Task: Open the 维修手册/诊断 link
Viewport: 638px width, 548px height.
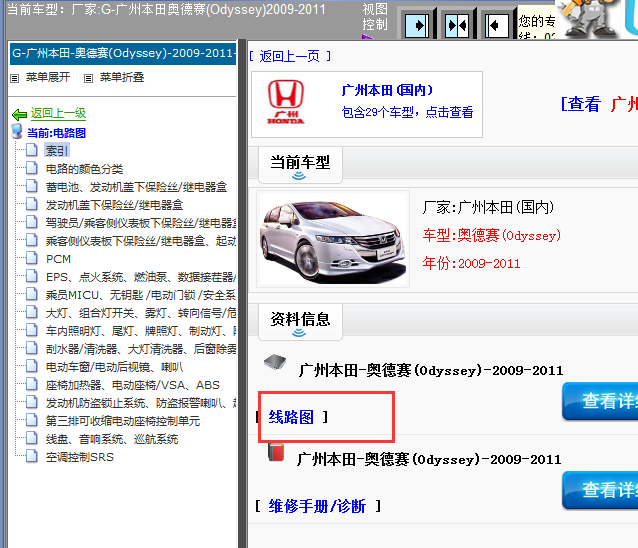Action: (x=317, y=506)
